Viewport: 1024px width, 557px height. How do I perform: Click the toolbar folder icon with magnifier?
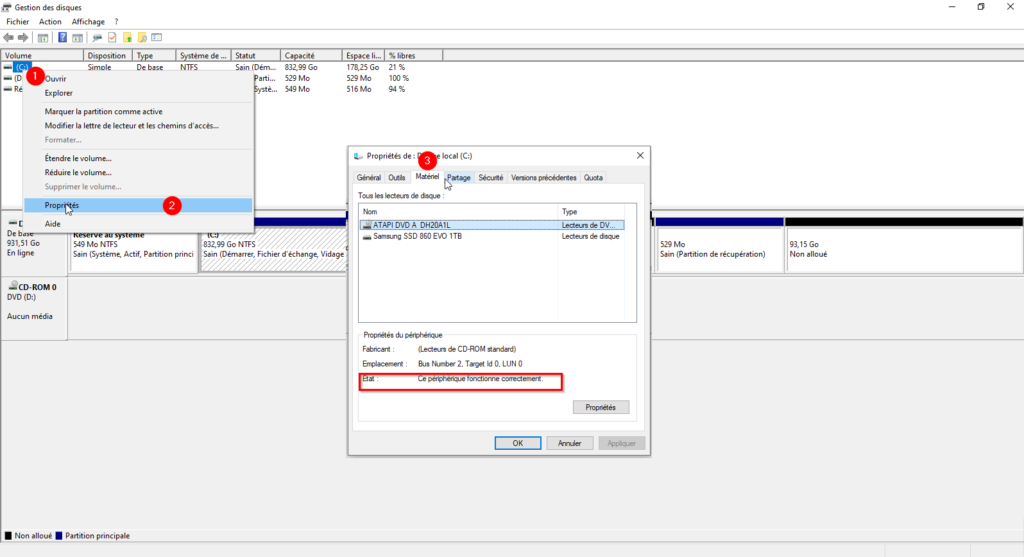(x=142, y=38)
